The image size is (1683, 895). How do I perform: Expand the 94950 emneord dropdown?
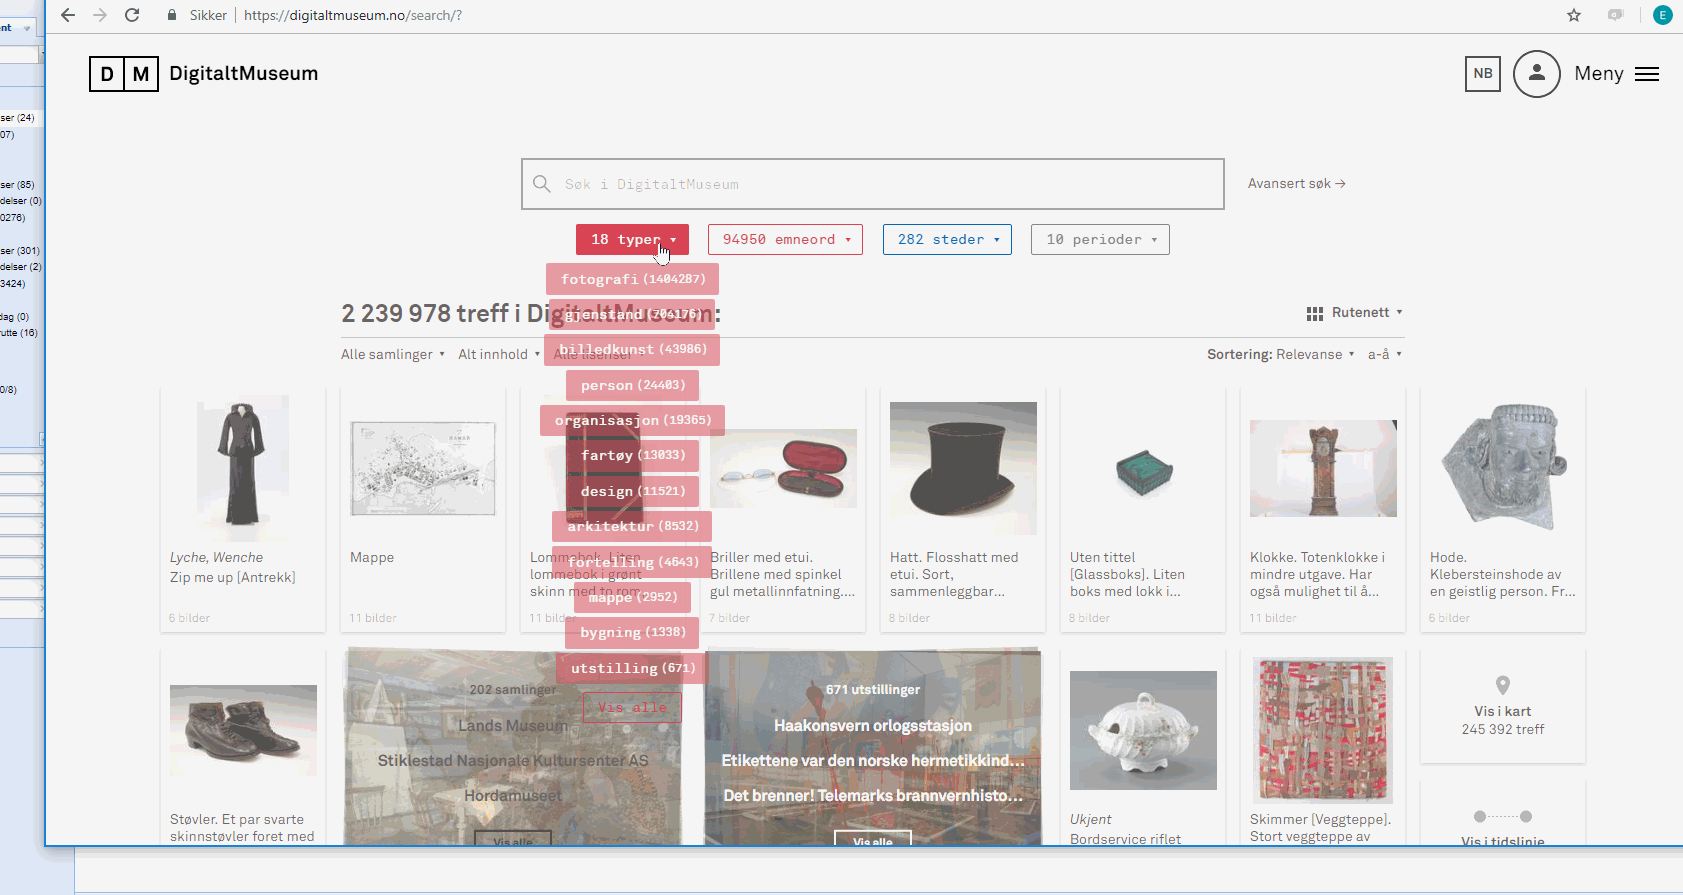coord(785,240)
